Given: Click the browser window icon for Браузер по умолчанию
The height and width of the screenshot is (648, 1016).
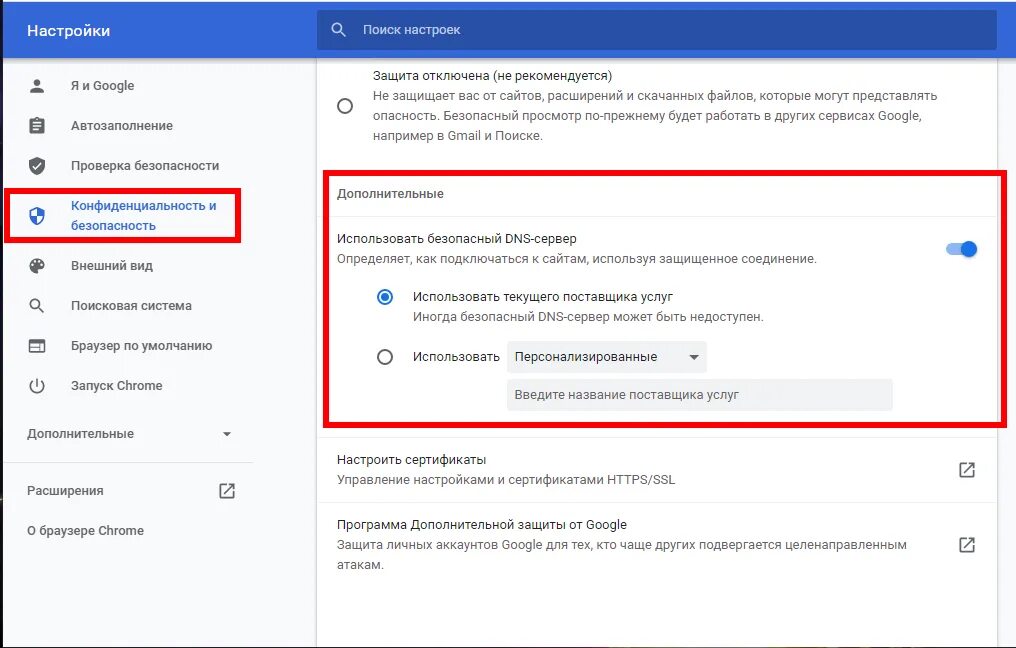Looking at the screenshot, I should [37, 346].
